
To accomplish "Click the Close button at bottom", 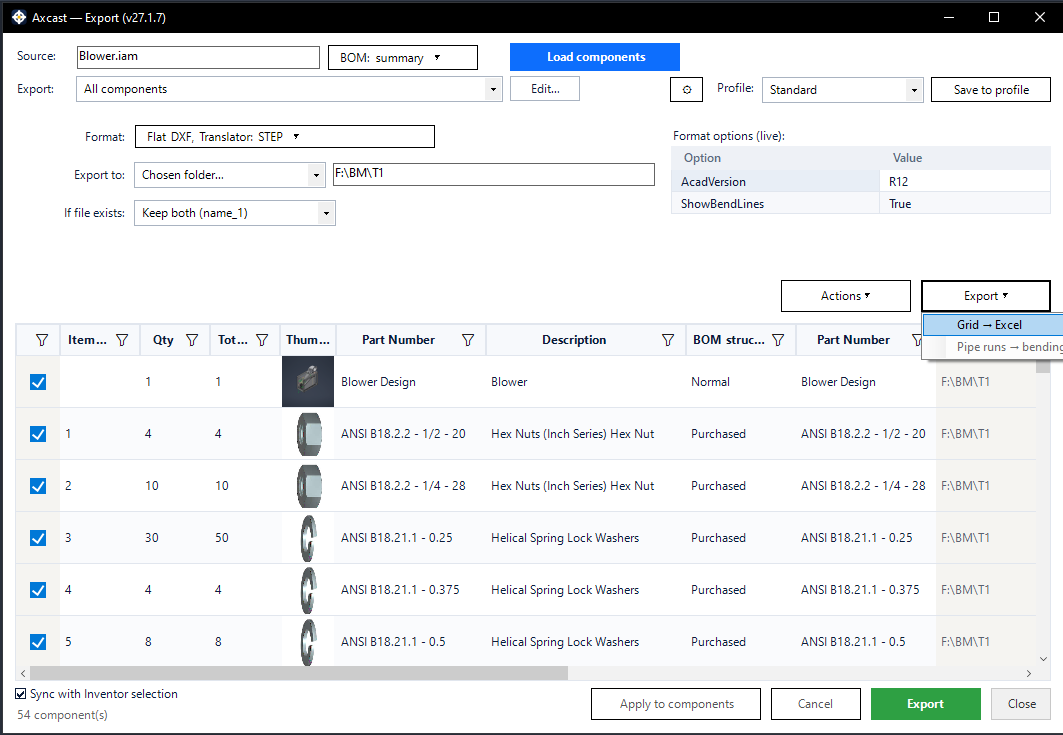I will coord(1021,704).
